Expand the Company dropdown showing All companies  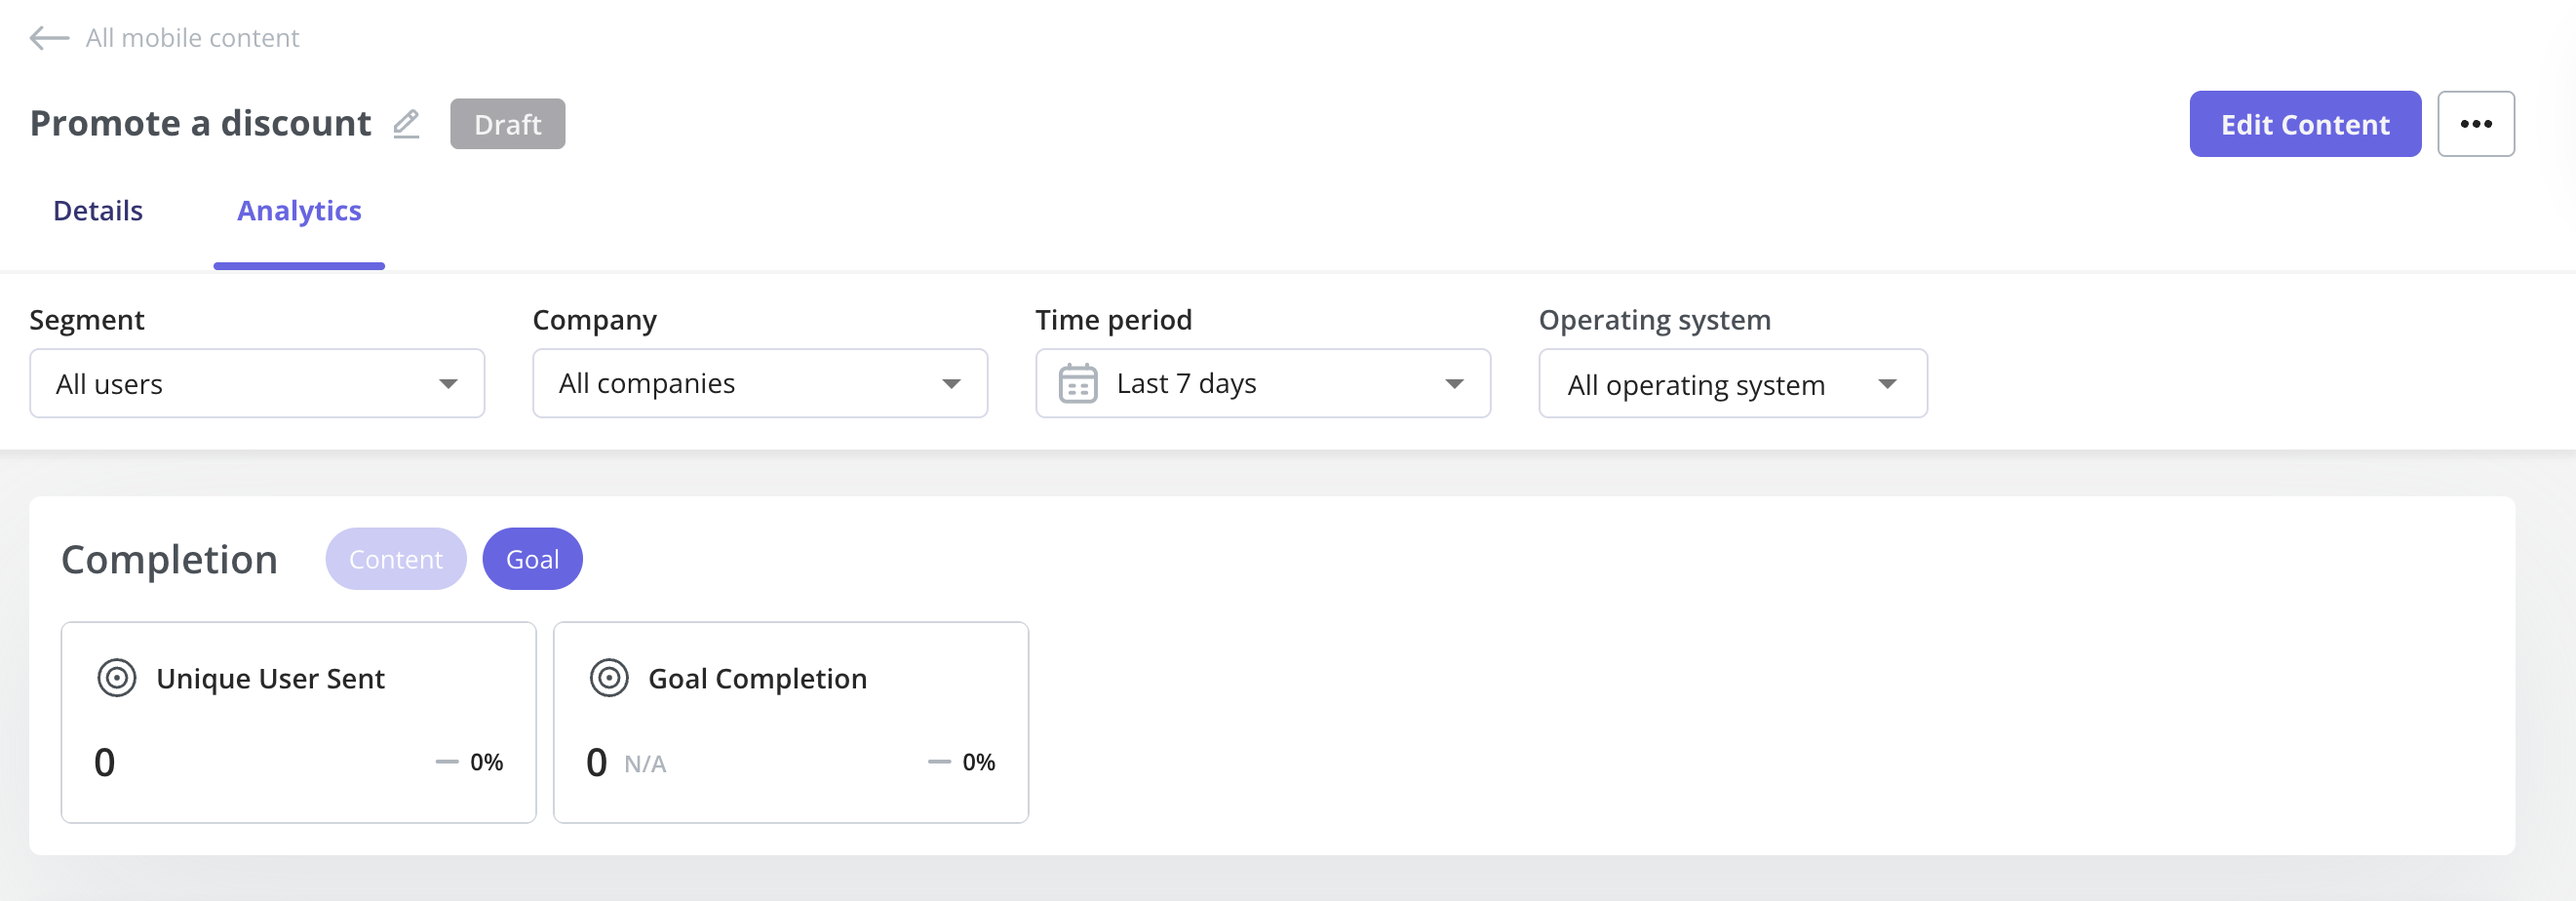760,383
